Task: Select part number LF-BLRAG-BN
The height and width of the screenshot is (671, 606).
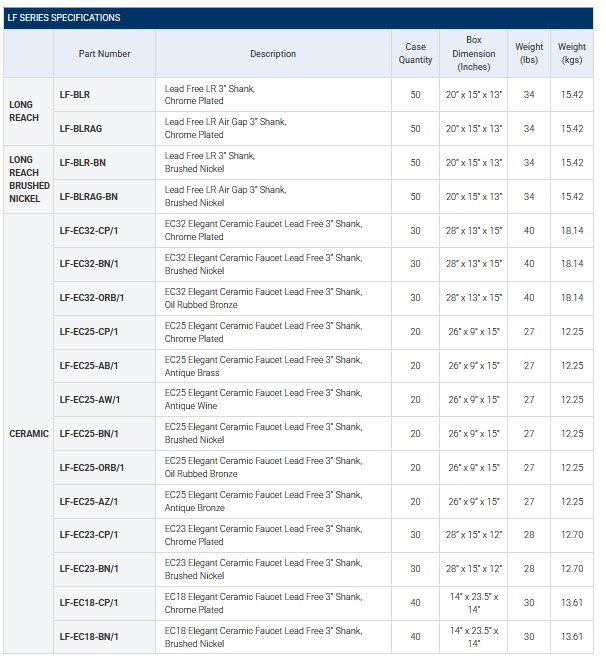Action: coord(88,197)
